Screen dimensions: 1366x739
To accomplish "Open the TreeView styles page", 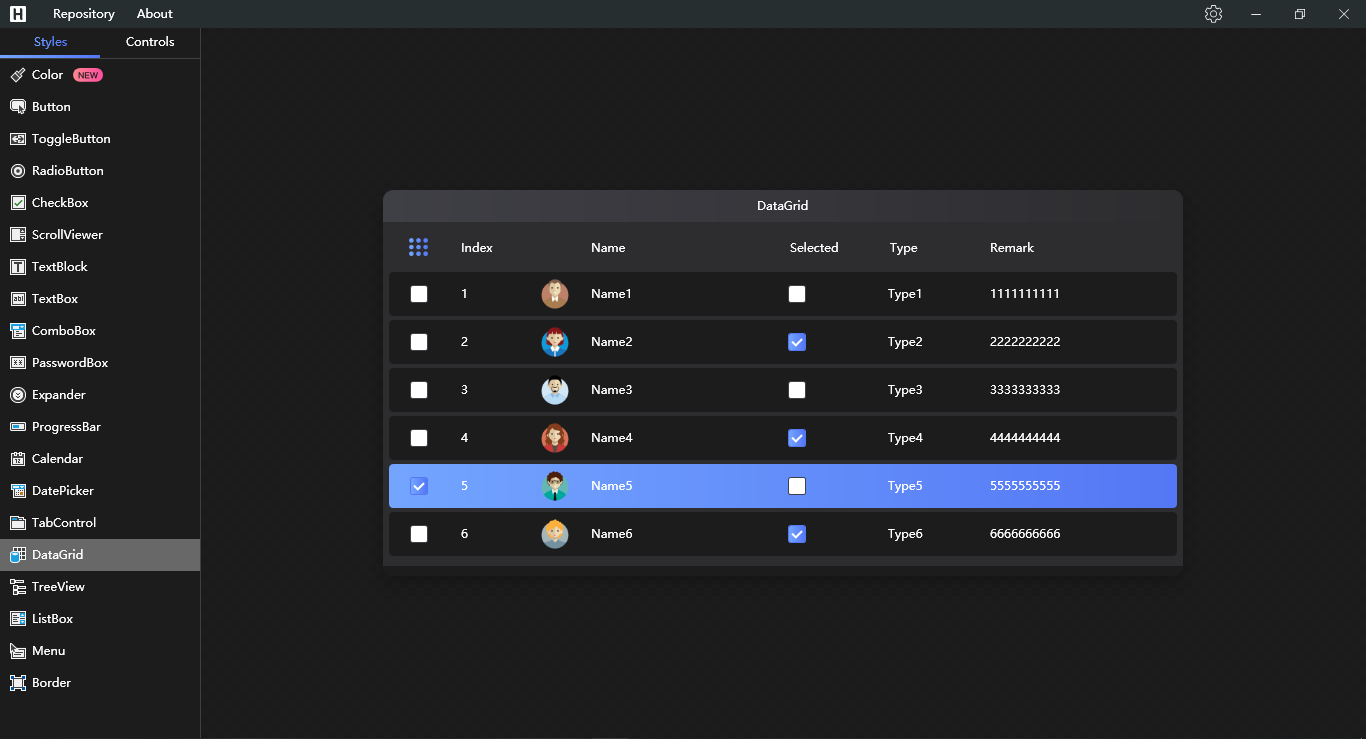I will (58, 586).
